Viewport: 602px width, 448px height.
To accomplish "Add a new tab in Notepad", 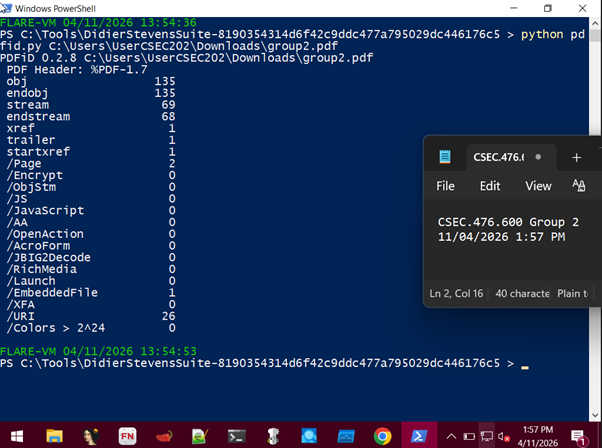I will pos(576,157).
